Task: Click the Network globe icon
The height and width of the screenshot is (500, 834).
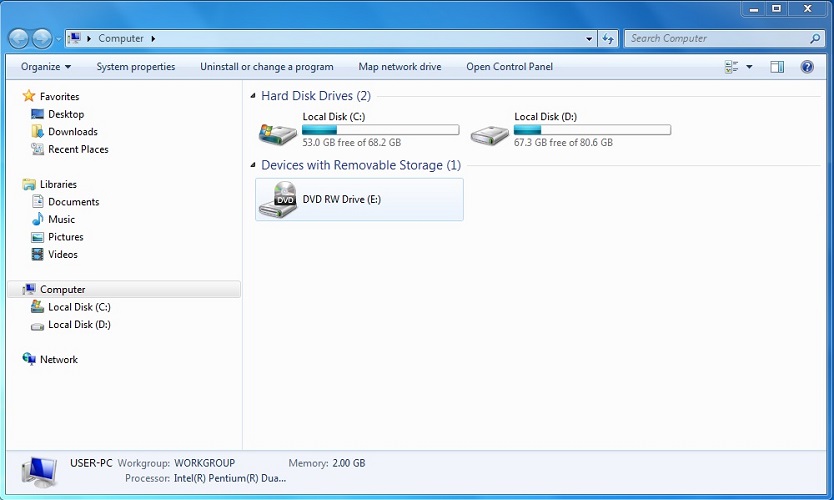Action: [29, 359]
